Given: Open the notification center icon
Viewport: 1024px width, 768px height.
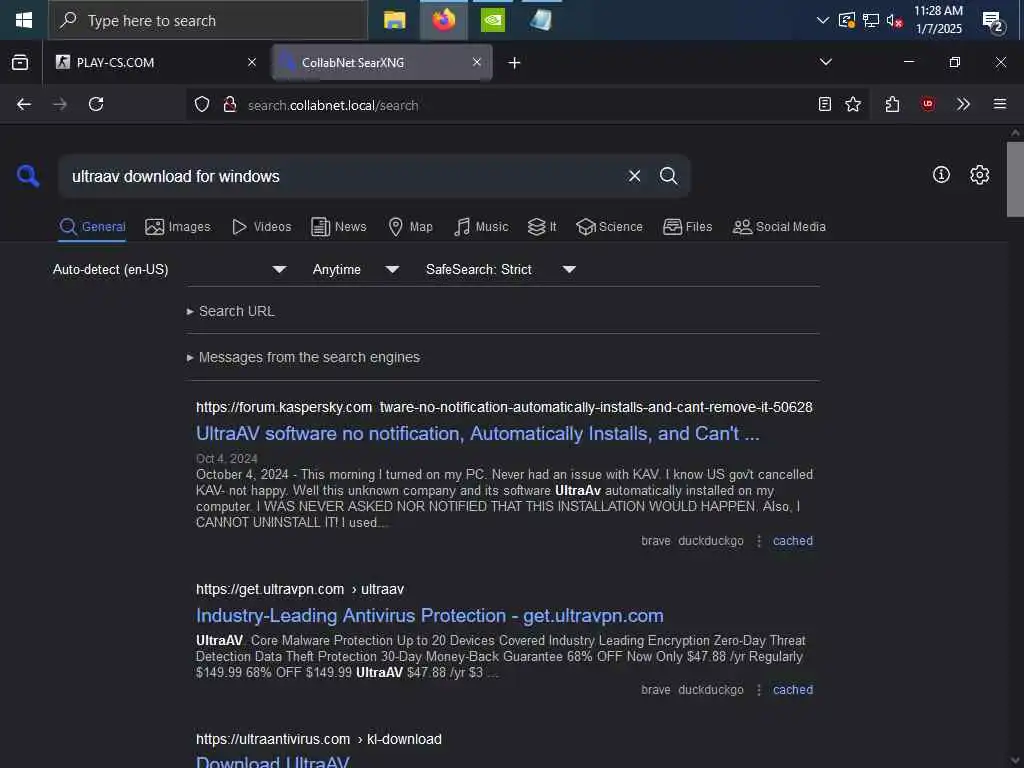Looking at the screenshot, I should click(x=993, y=21).
